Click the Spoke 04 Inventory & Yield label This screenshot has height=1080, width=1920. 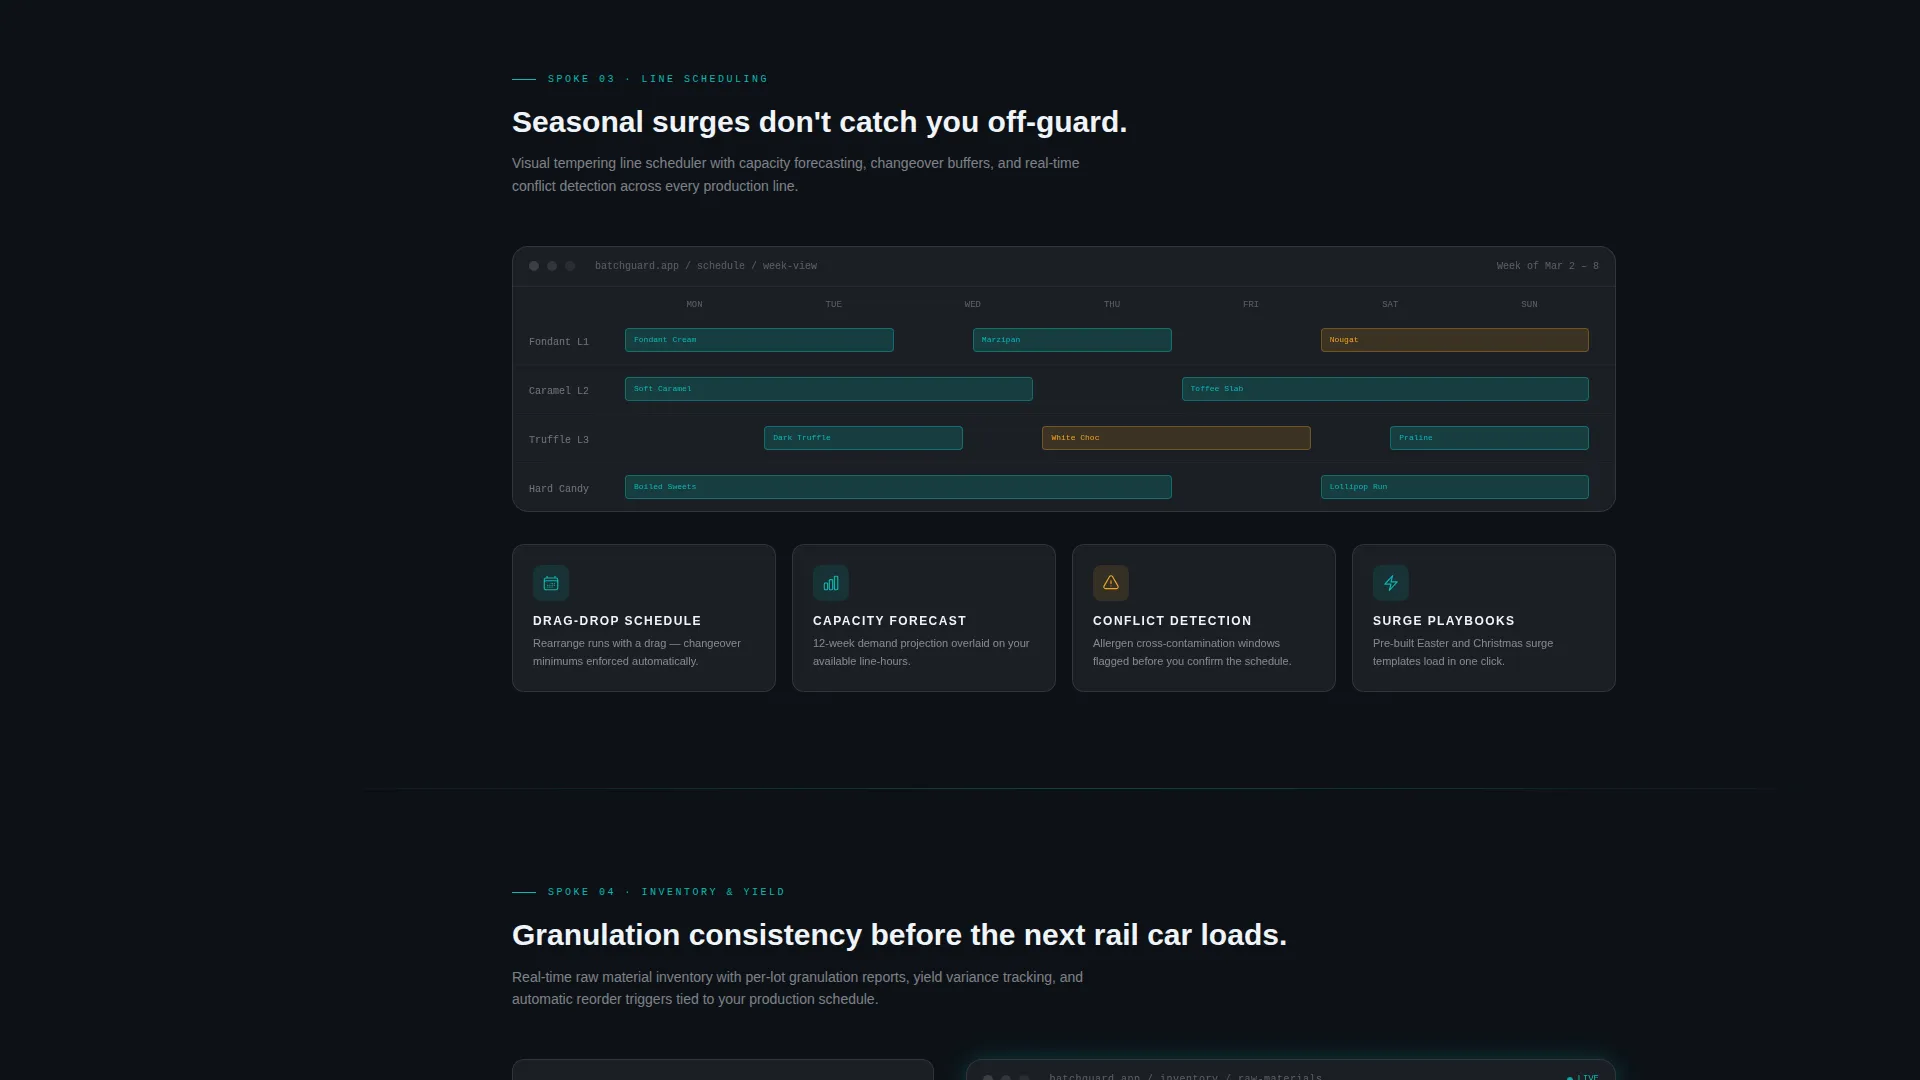pos(666,892)
